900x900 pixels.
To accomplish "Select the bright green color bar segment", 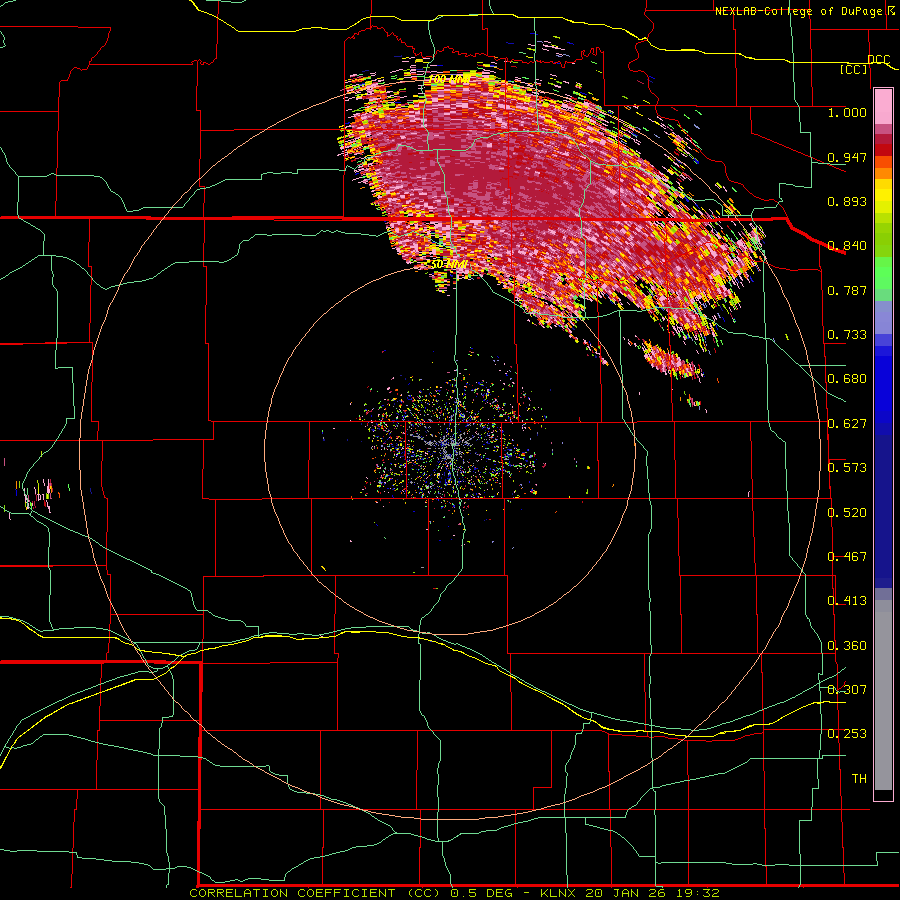I will point(883,273).
